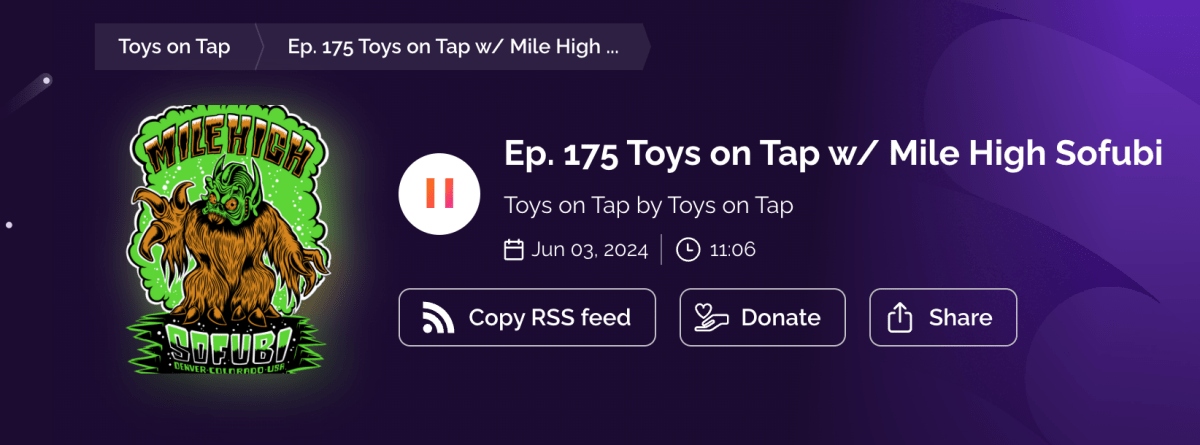This screenshot has height=445, width=1200.
Task: Select the Ep. 175 breadcrumb item
Action: tap(453, 47)
